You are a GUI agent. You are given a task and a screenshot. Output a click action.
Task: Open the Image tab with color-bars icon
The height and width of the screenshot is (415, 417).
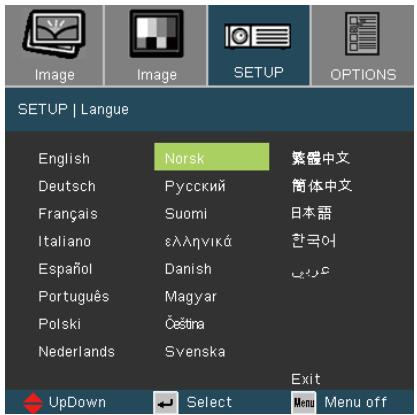(156, 46)
